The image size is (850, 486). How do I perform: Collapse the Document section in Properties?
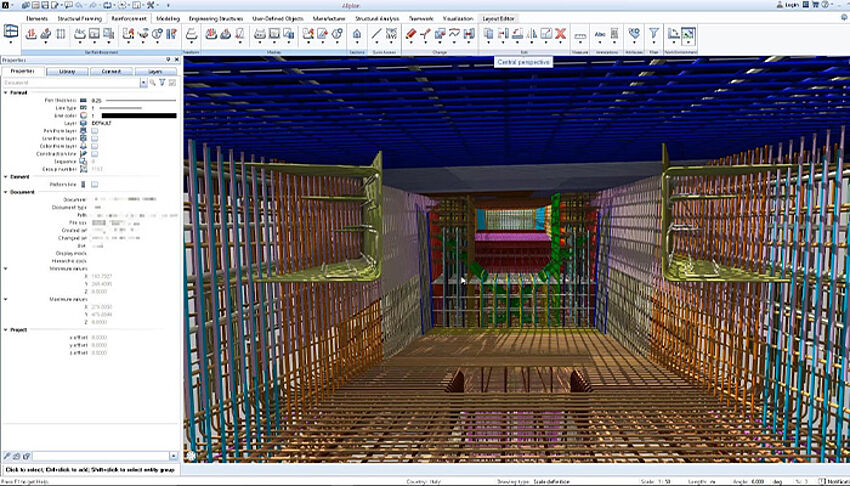[5, 192]
